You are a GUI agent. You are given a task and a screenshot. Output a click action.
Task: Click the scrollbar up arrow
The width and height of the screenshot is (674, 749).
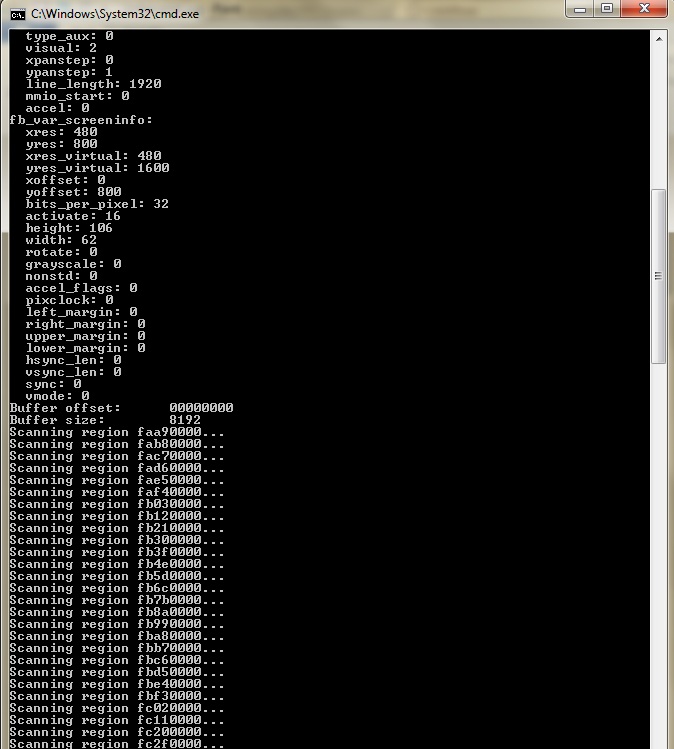click(659, 39)
